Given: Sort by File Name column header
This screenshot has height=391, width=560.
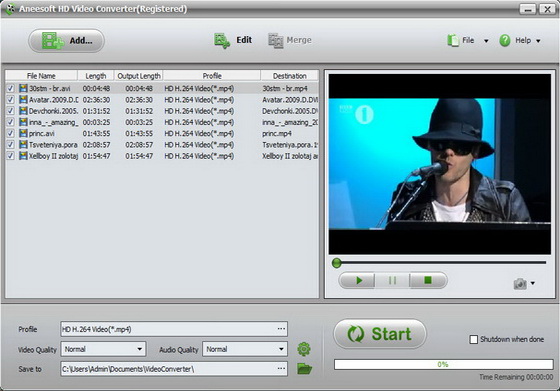Looking at the screenshot, I should point(41,76).
